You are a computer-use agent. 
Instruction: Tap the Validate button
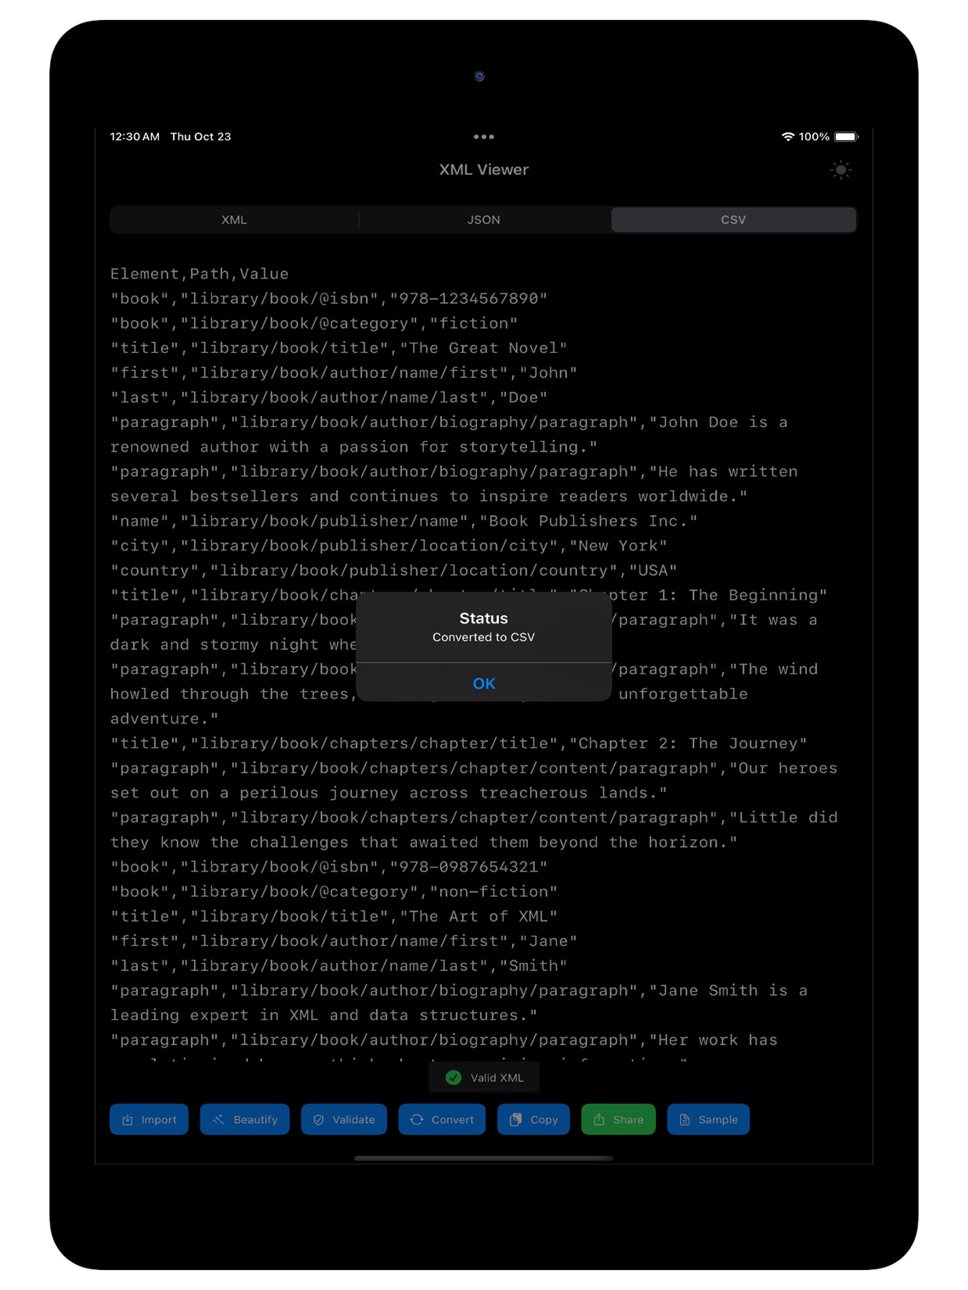(x=344, y=1119)
